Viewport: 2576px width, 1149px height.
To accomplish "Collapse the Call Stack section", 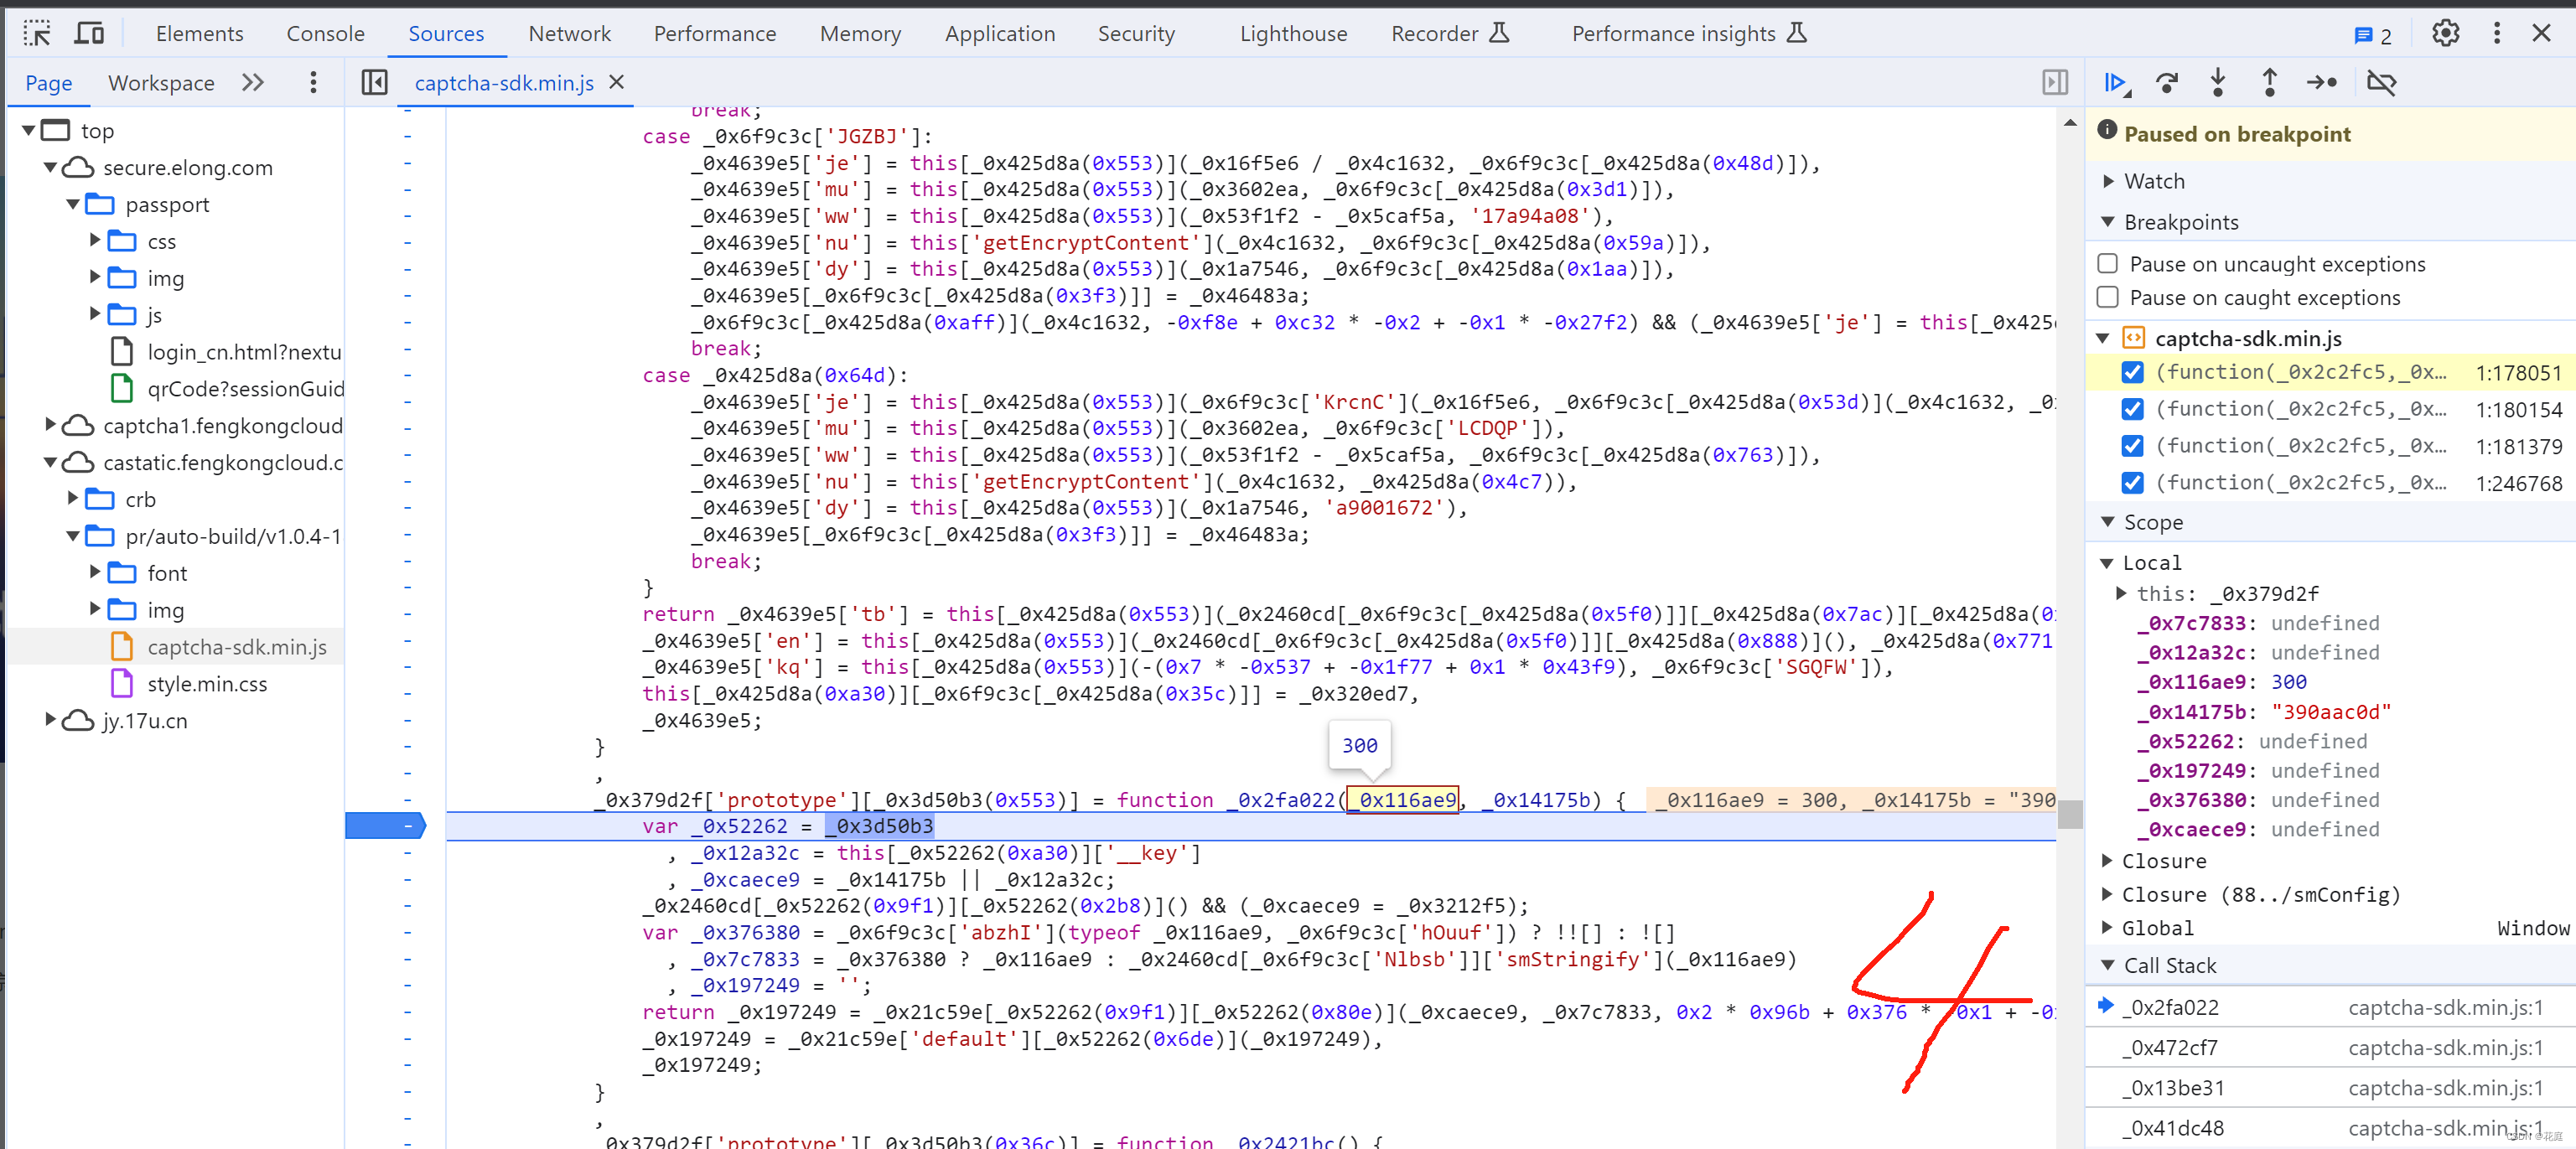I will (2108, 965).
